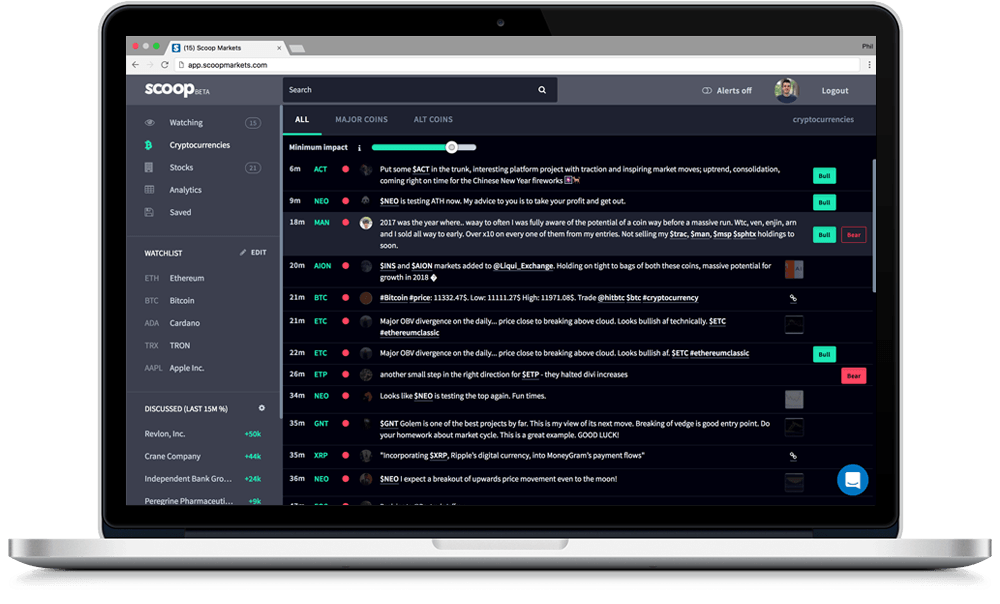The image size is (1000, 604).
Task: Click the #ethereumclassic hashtag in 22m post
Action: point(719,353)
